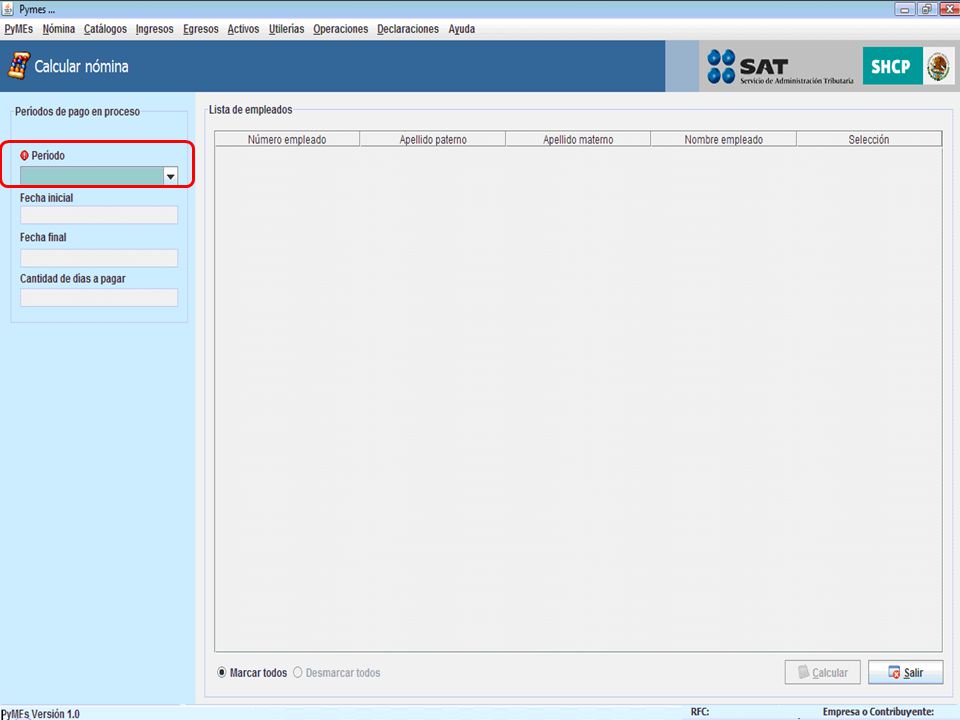The width and height of the screenshot is (960, 720).
Task: Click the abacus Calcular nómina icon
Action: (18, 66)
